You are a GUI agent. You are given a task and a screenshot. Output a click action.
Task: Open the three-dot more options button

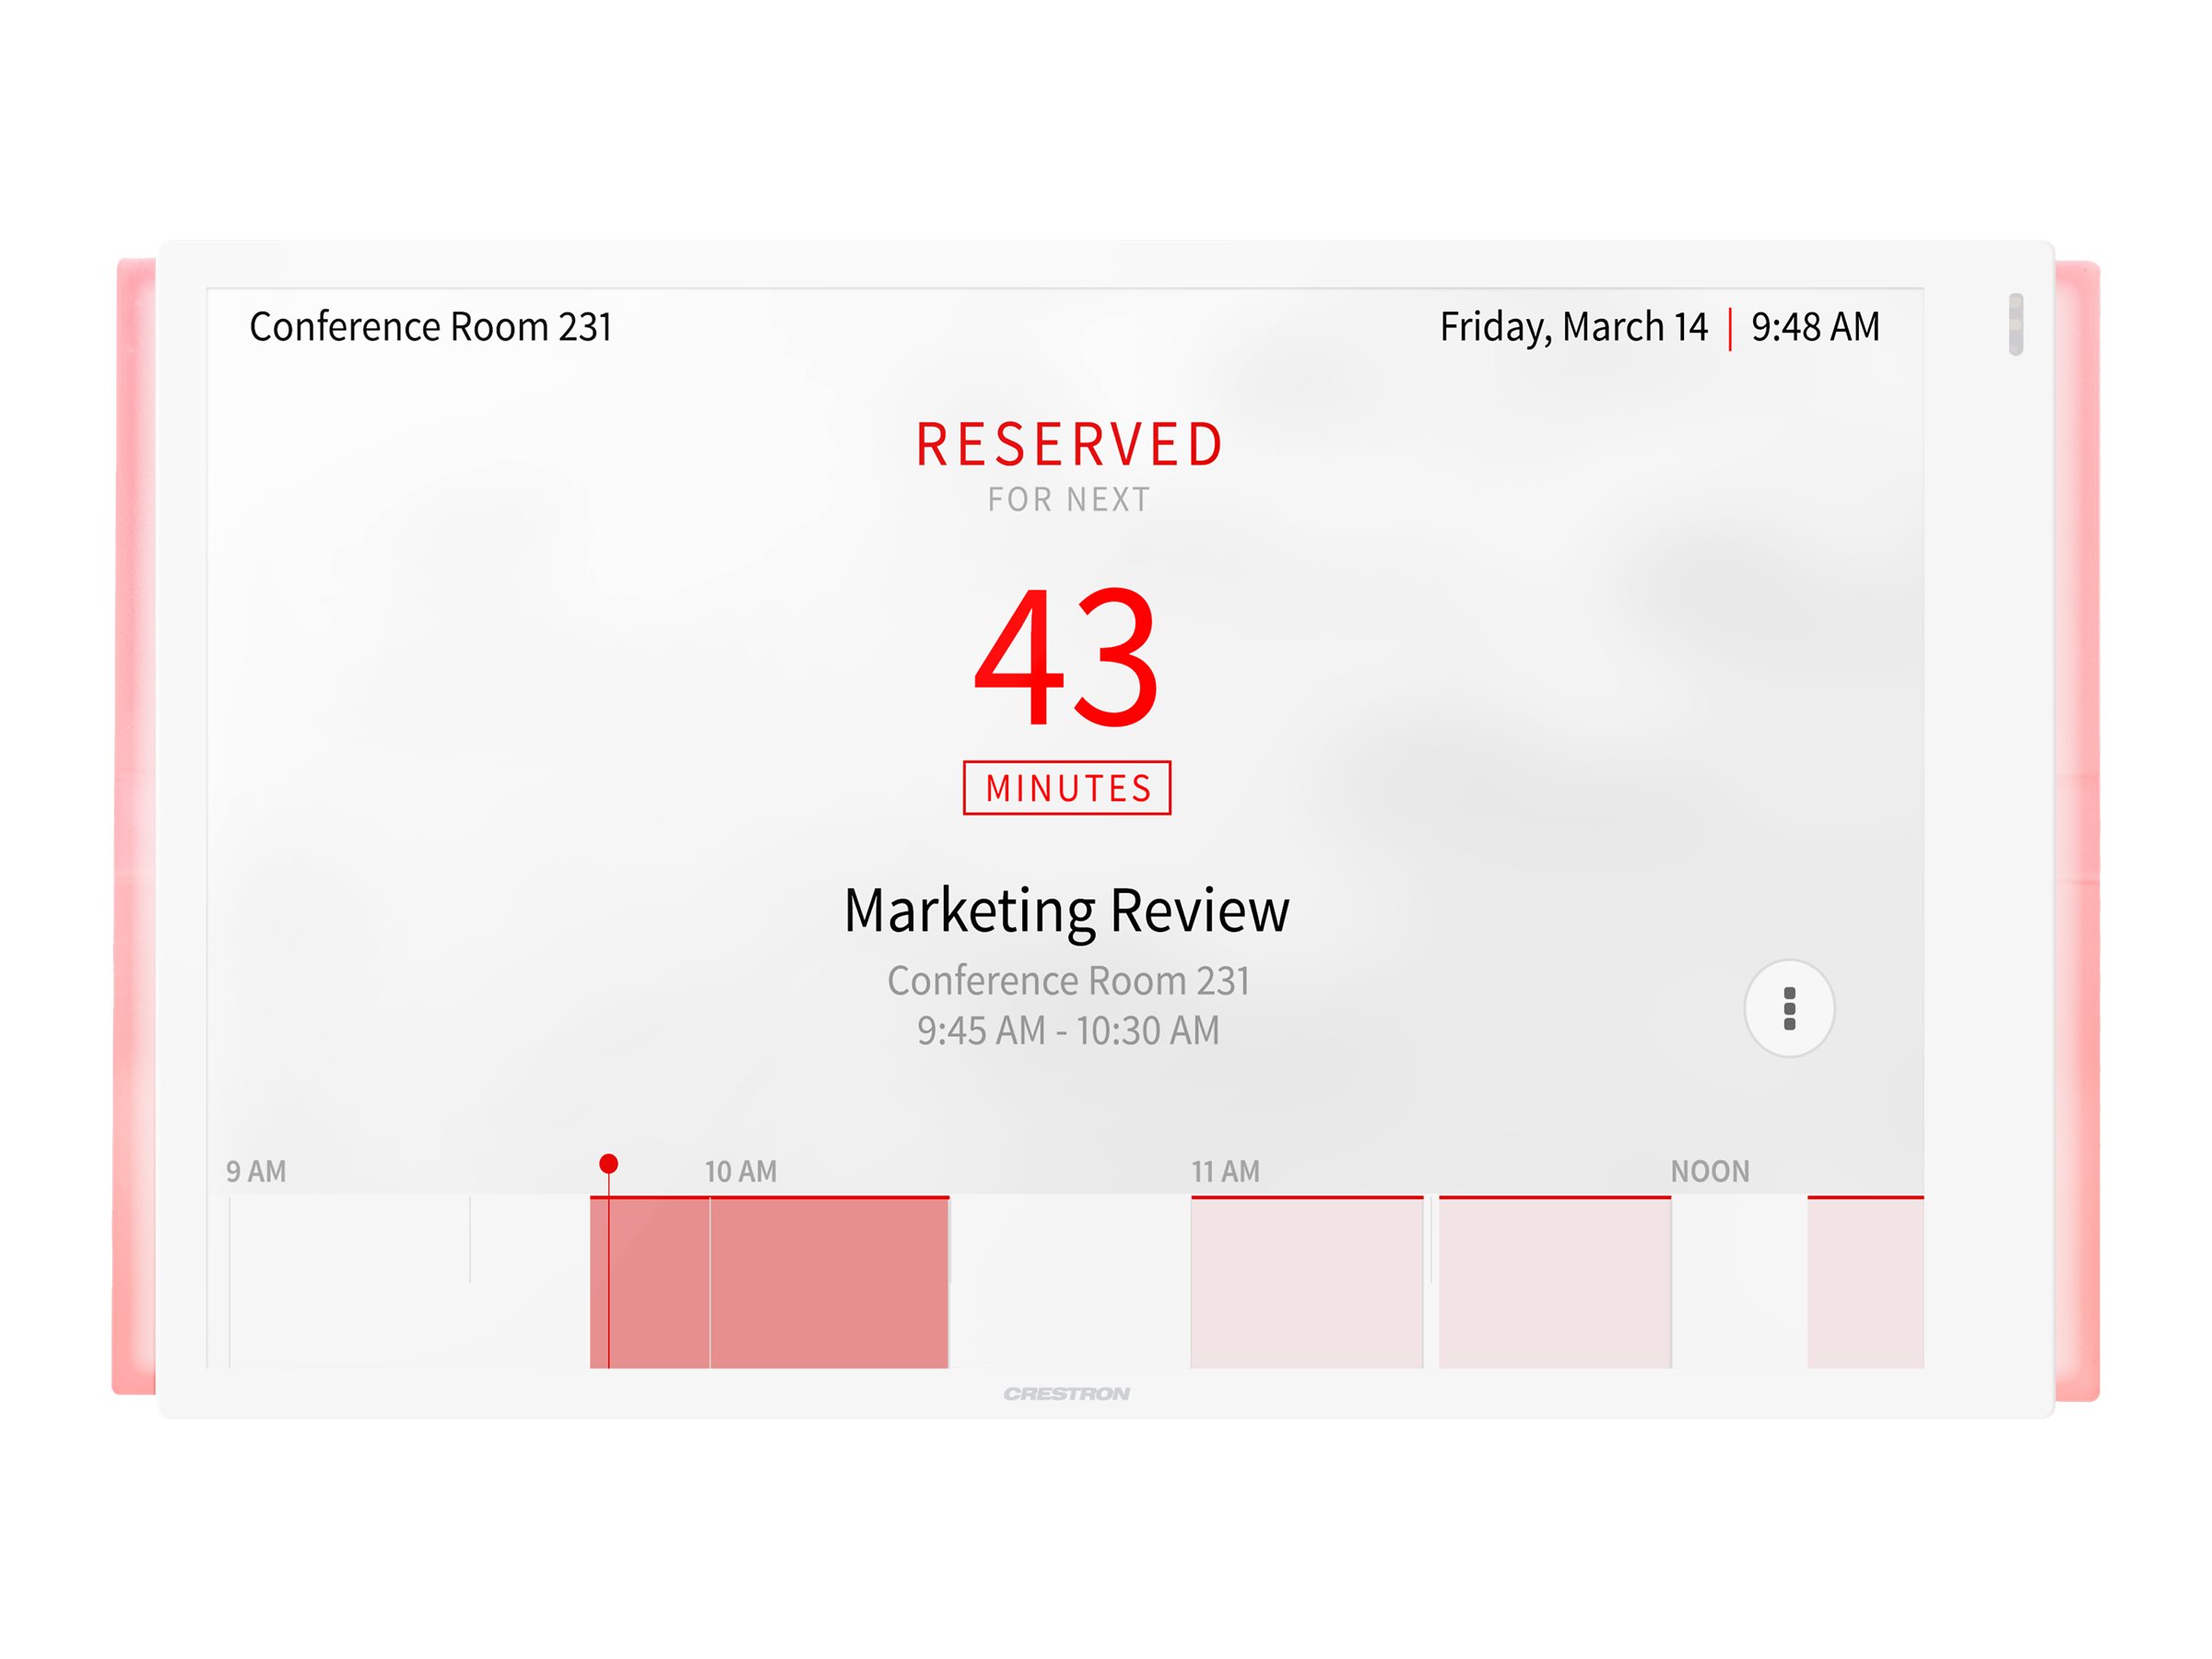click(1789, 1008)
